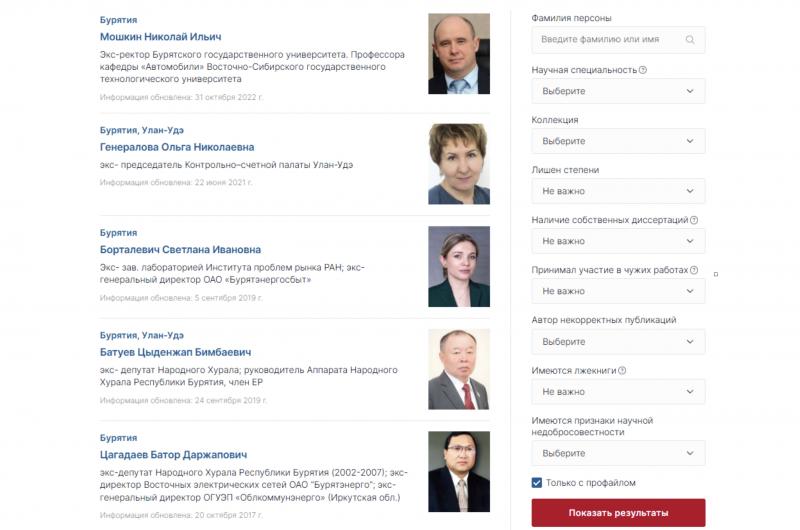Expand the Научная специальность dropdown
800x530 pixels.
618,91
